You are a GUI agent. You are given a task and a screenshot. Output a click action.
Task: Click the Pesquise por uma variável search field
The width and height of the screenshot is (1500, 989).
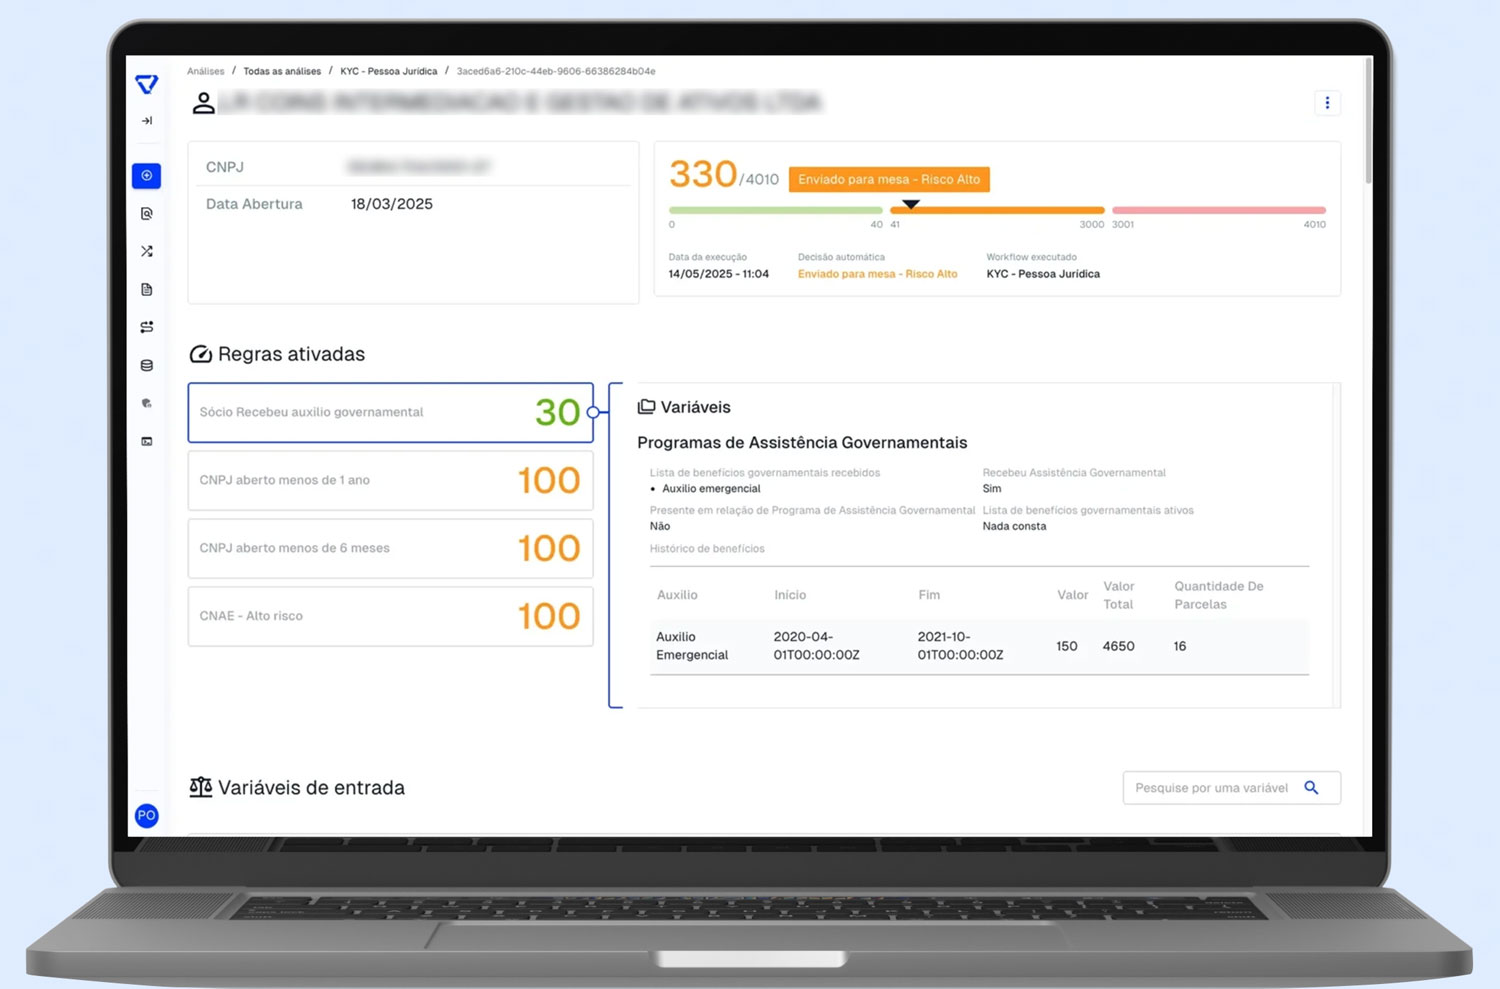click(1212, 788)
